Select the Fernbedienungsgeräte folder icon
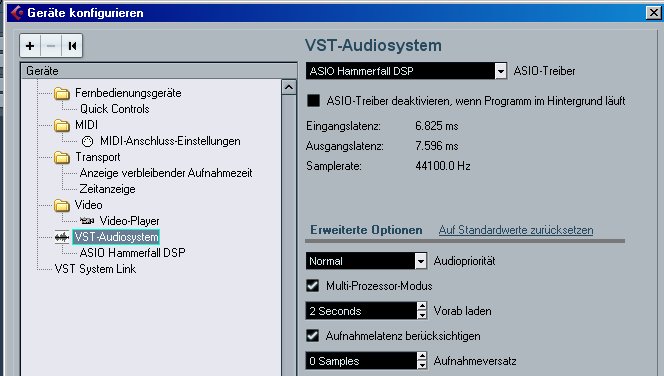664x376 pixels. [x=62, y=93]
